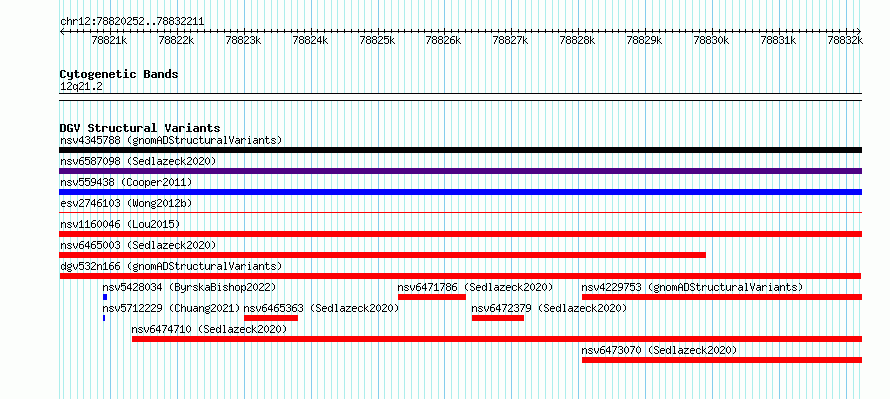The image size is (890, 399).
Task: Select the purple nsv6587098 variant bar
Action: click(460, 171)
